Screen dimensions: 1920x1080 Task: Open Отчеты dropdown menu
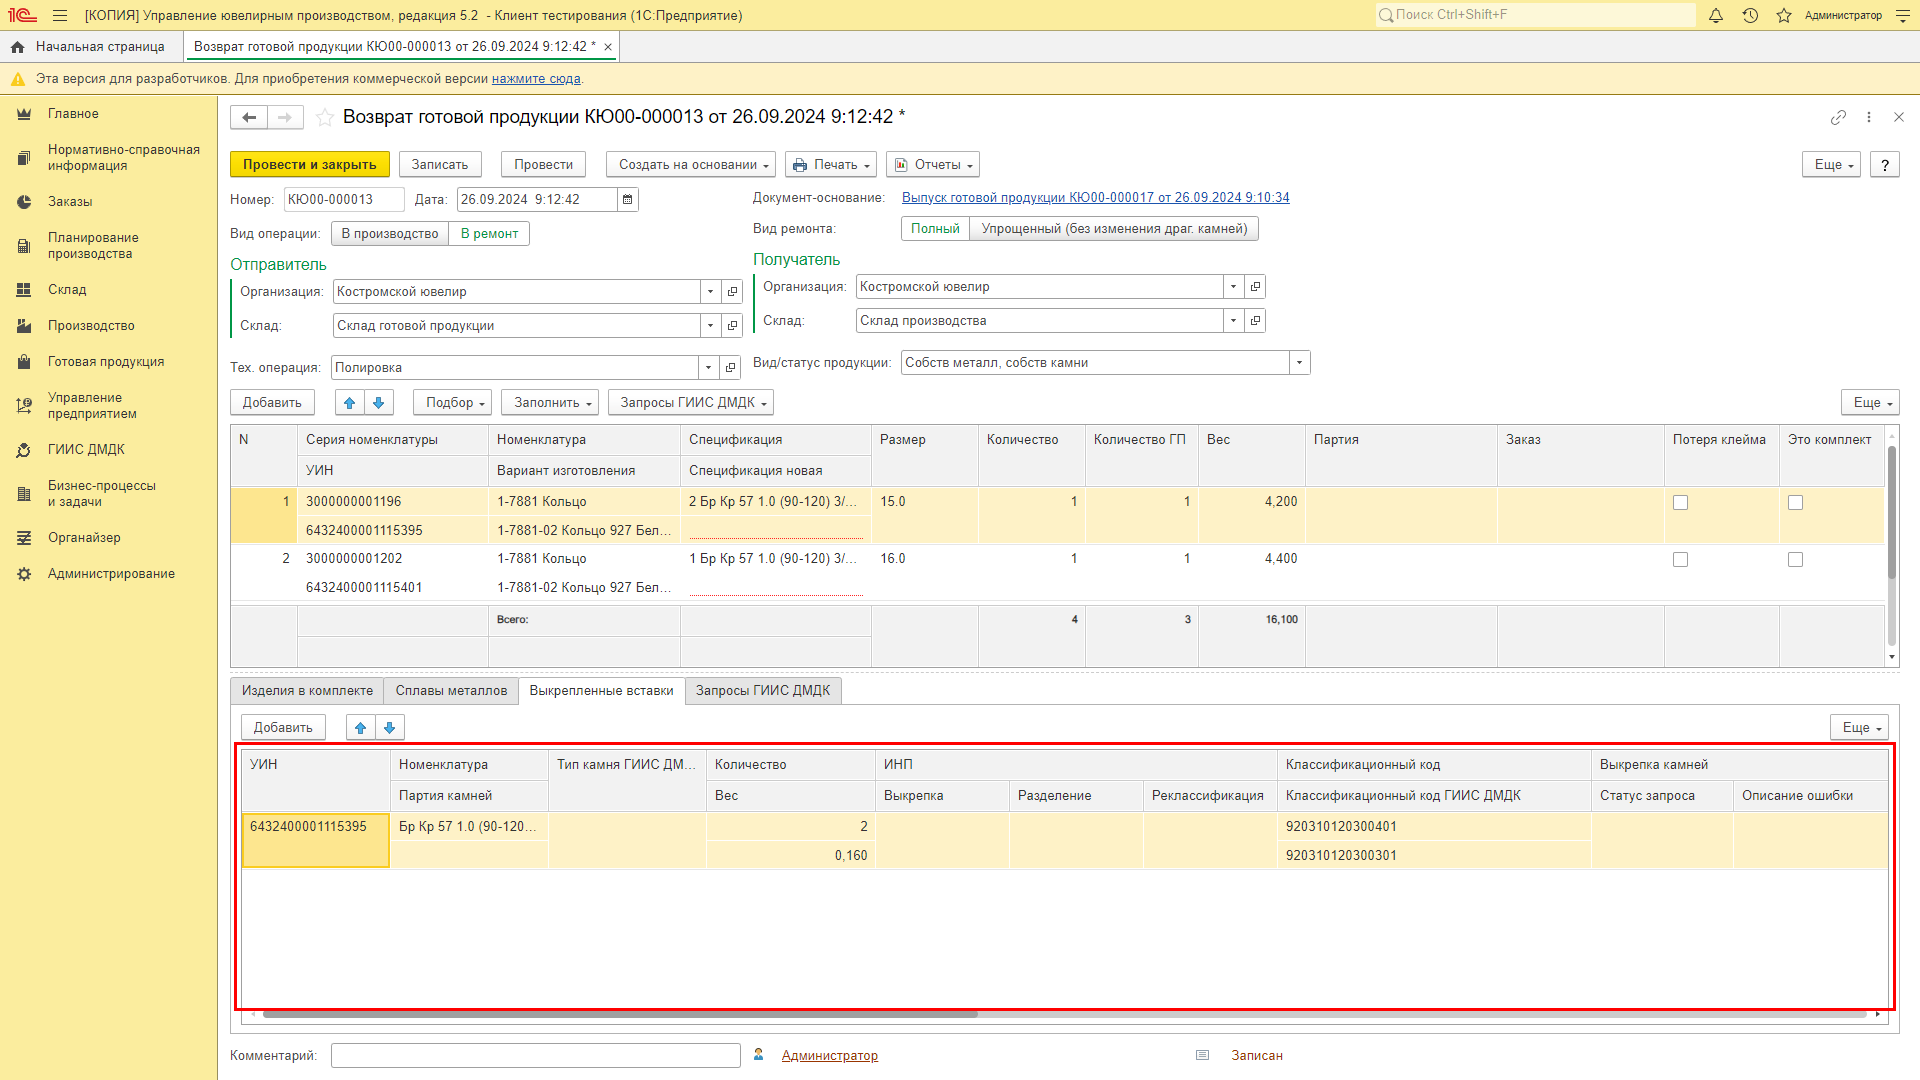[933, 165]
